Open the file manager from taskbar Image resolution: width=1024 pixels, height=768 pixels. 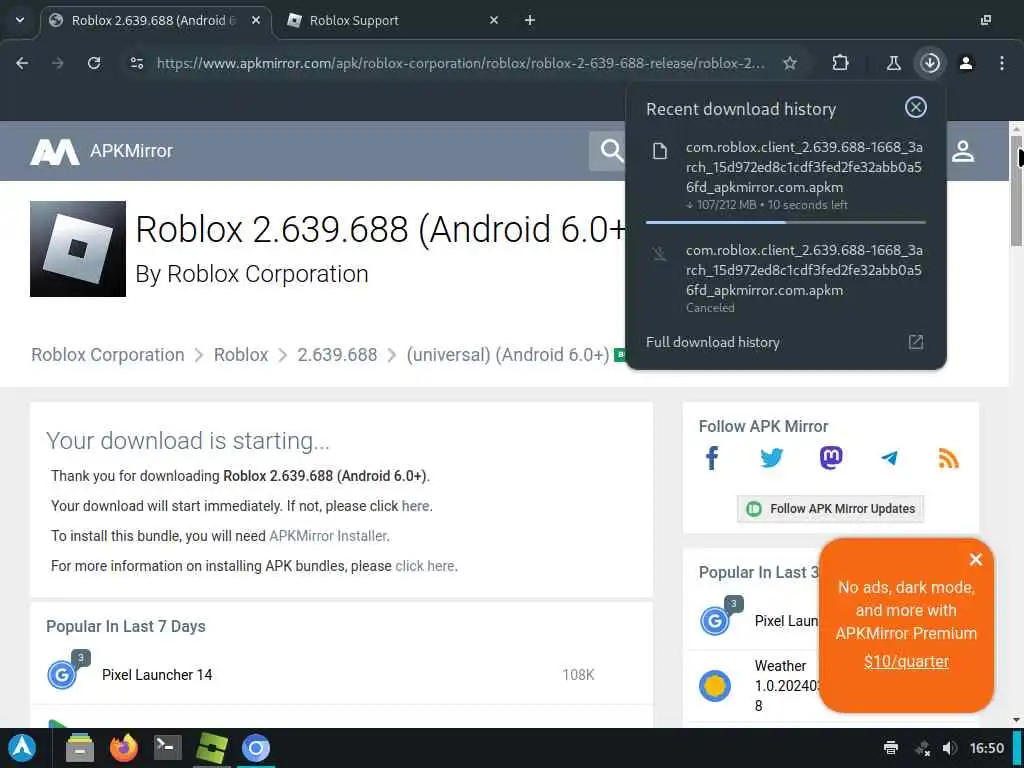tap(80, 748)
